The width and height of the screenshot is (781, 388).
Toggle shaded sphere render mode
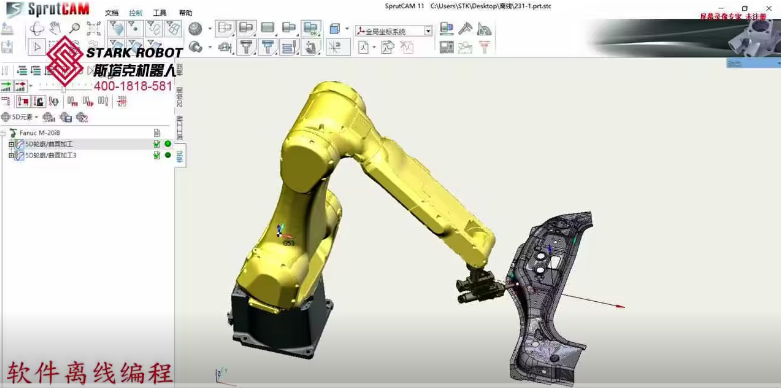(x=195, y=29)
